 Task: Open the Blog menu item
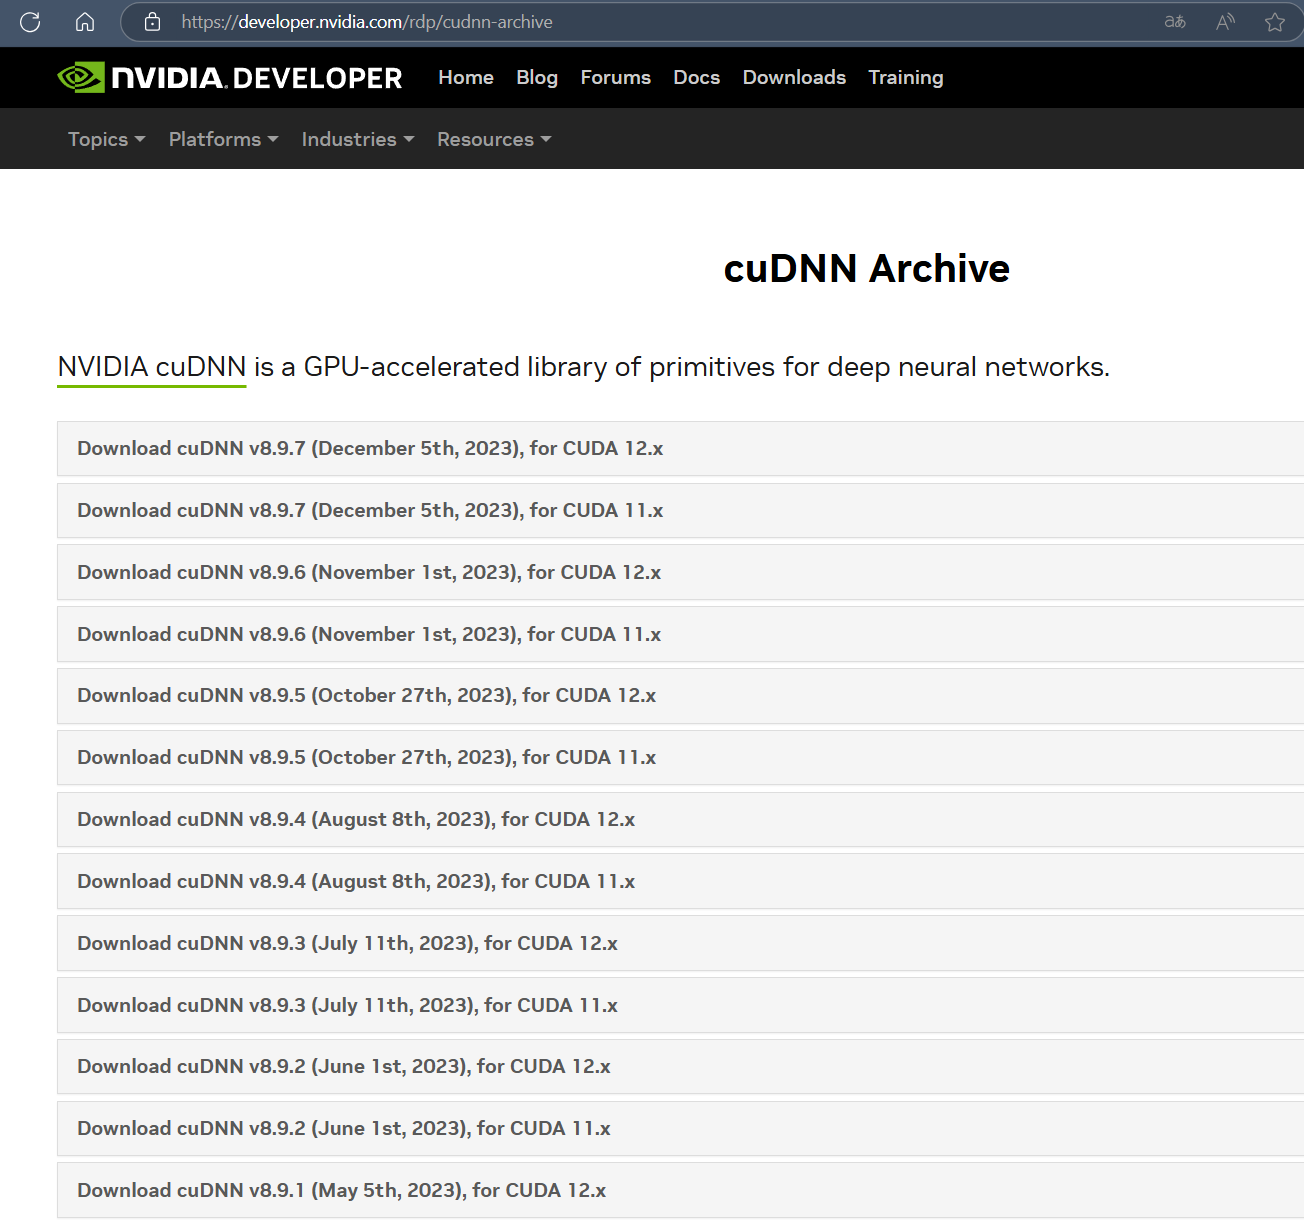537,77
